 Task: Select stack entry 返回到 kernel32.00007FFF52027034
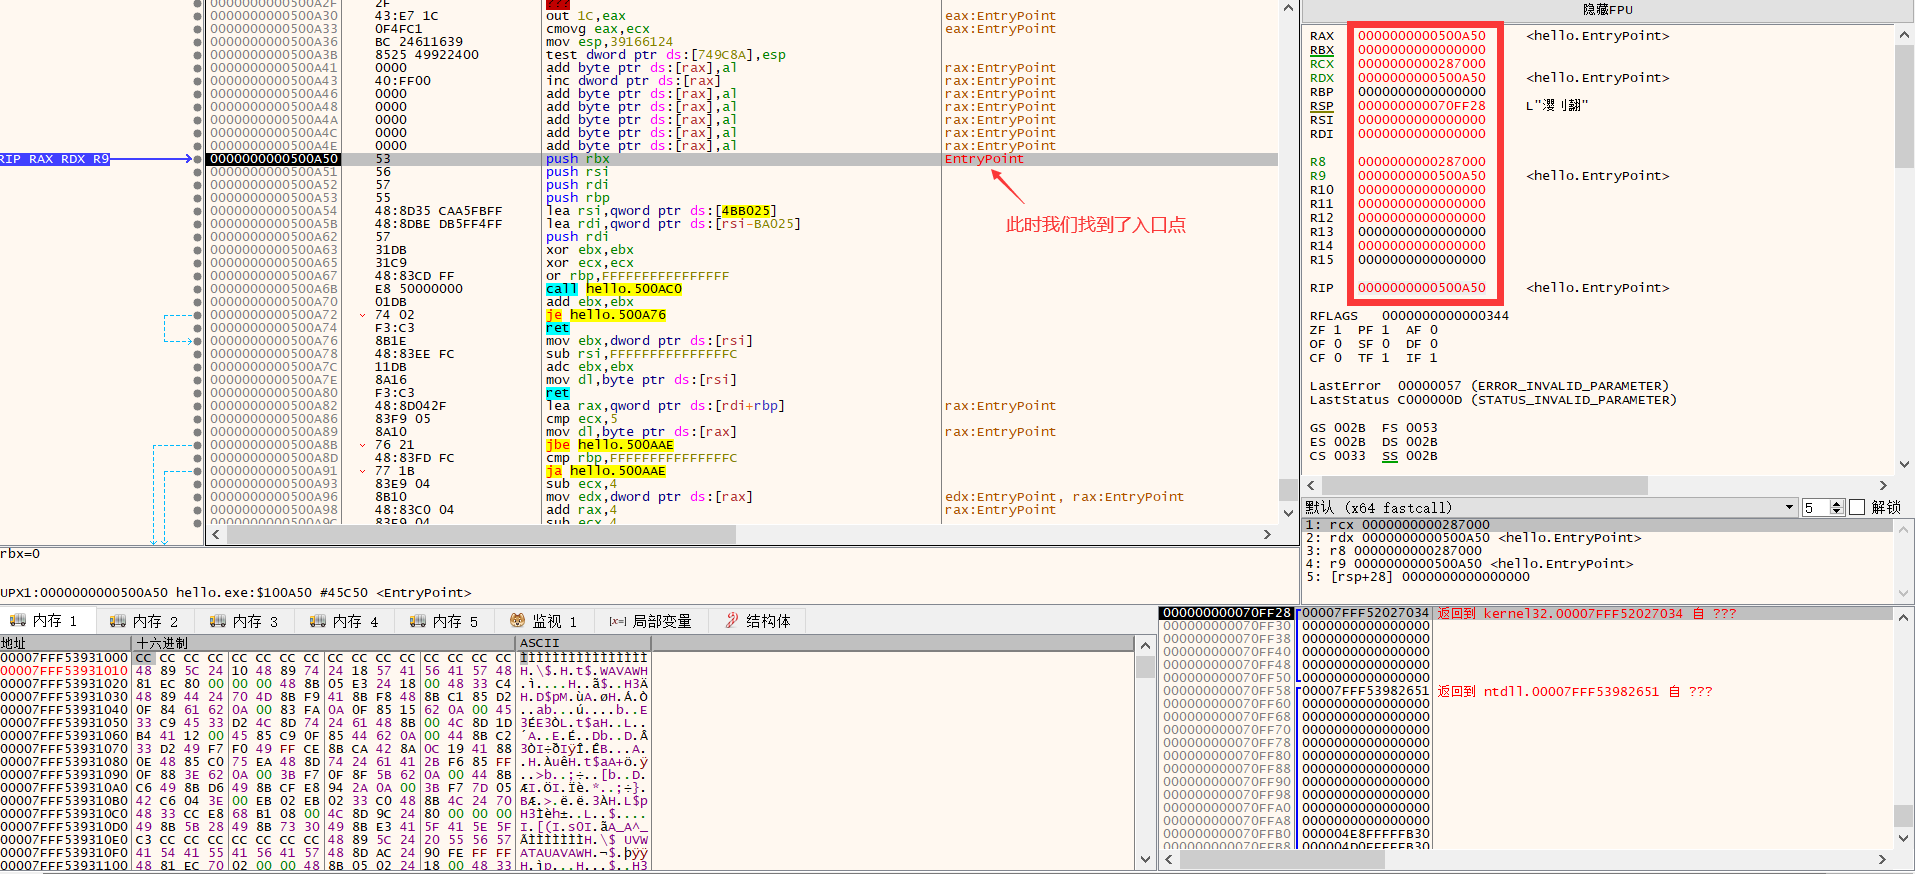tap(1586, 614)
